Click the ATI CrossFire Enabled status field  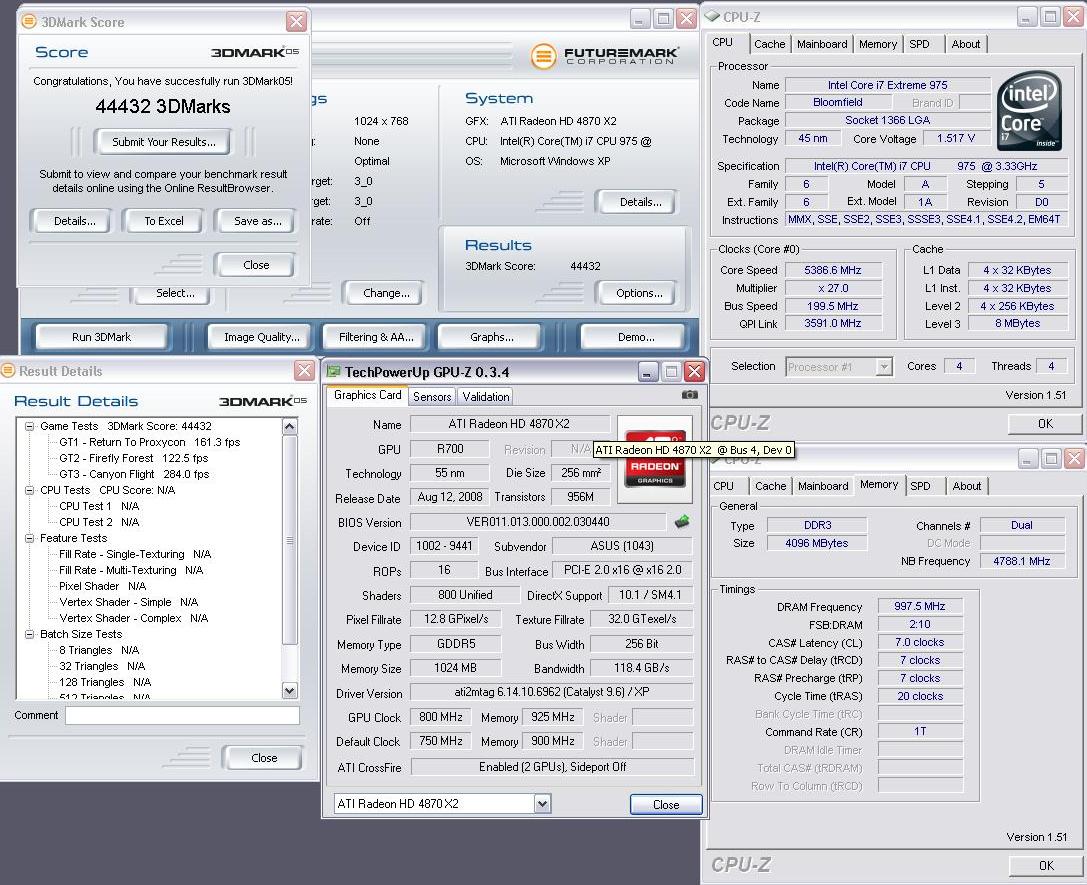[553, 767]
